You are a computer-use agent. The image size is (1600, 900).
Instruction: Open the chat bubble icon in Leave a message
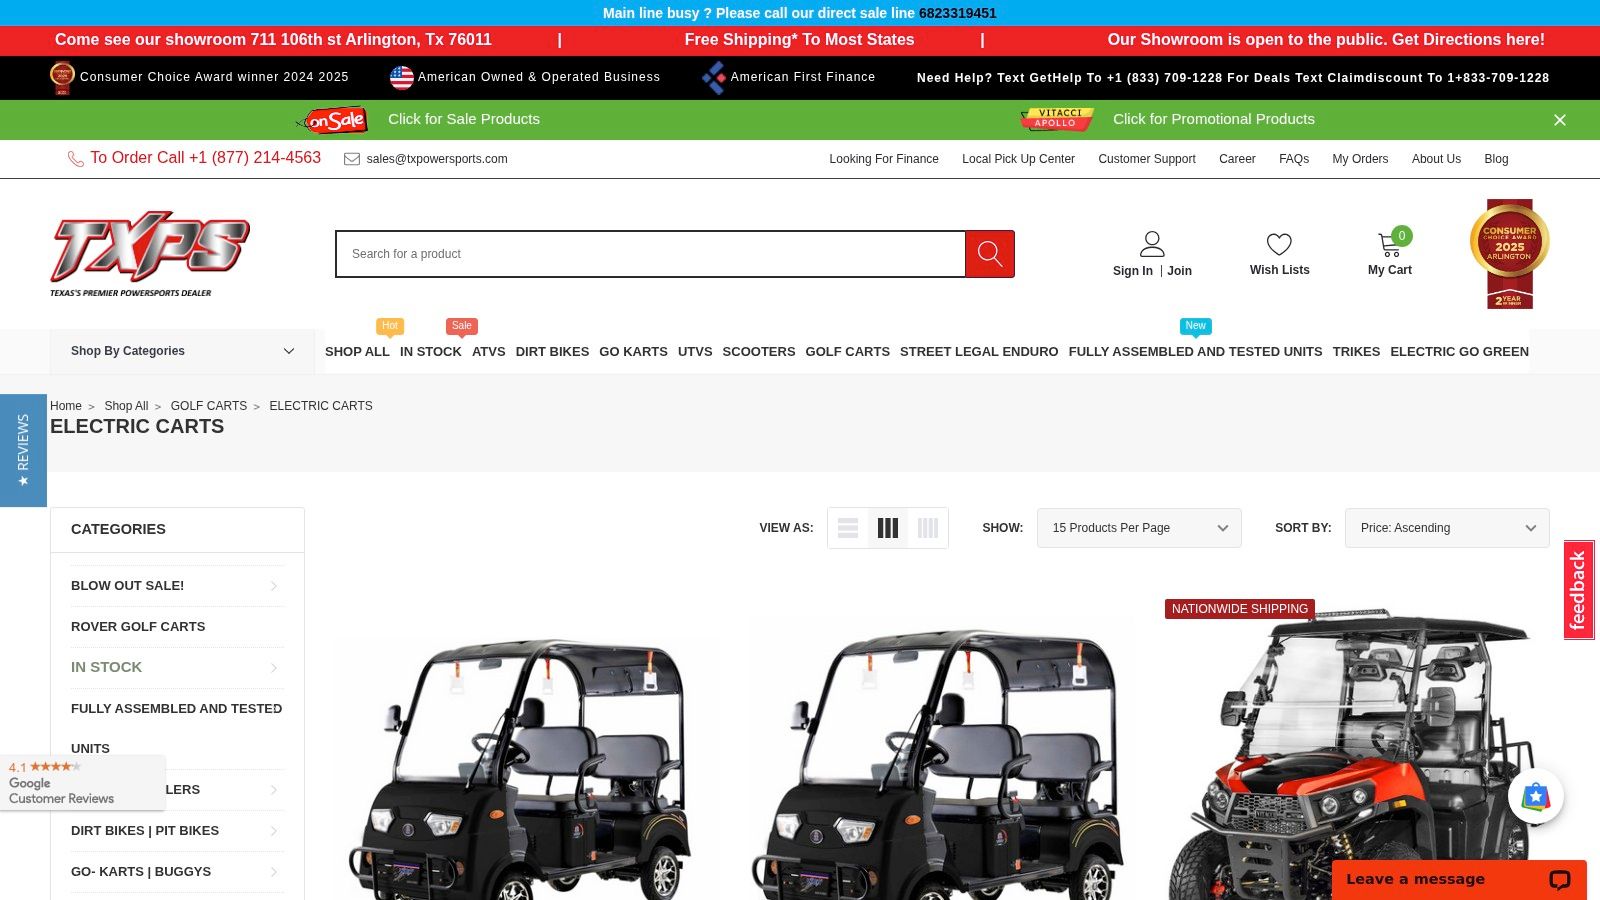(1559, 880)
